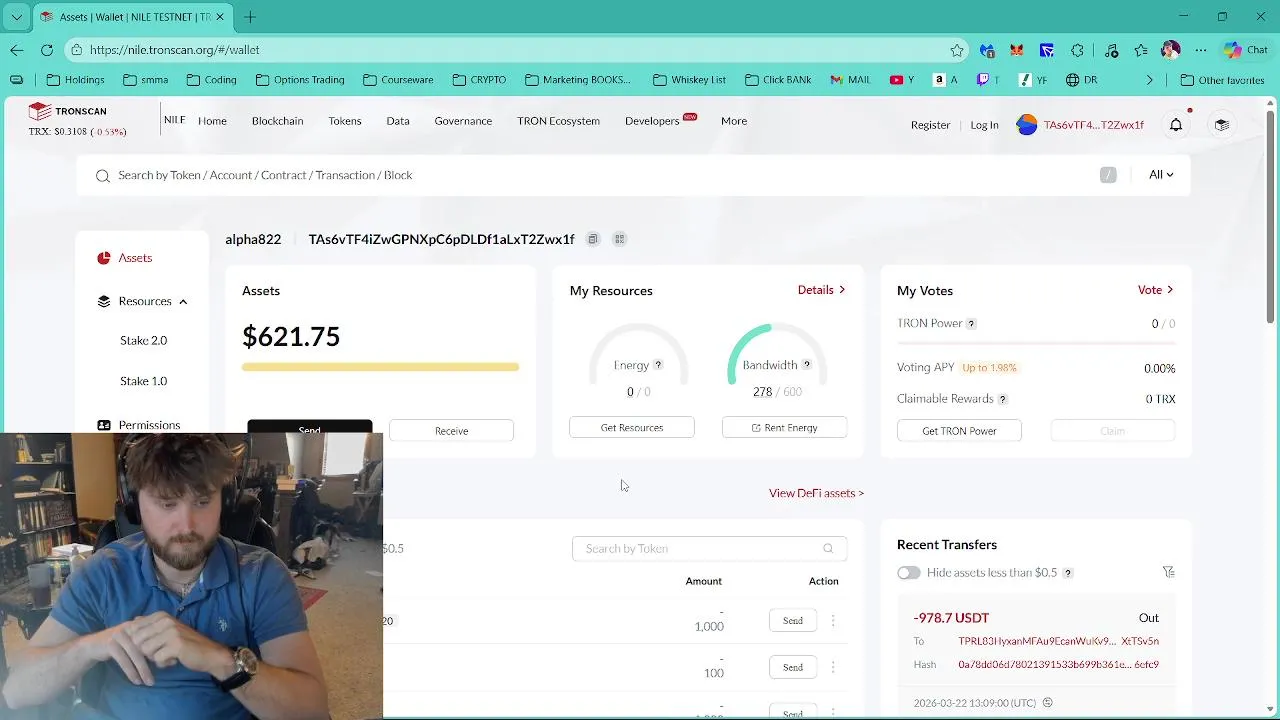Click the TRONSCAN logo

tap(67, 111)
